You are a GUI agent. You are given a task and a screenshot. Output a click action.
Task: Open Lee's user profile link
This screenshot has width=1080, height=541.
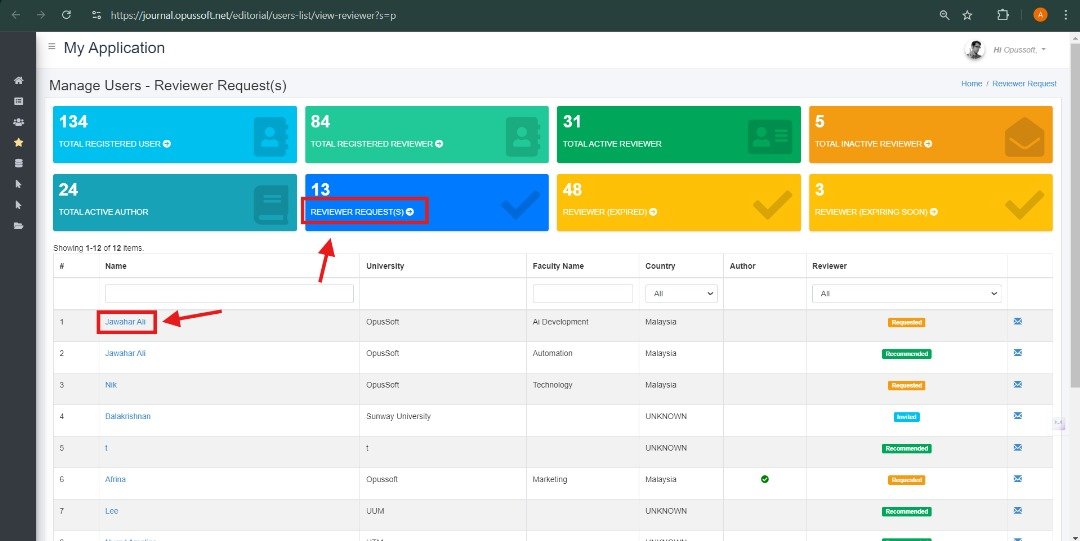pyautogui.click(x=112, y=511)
